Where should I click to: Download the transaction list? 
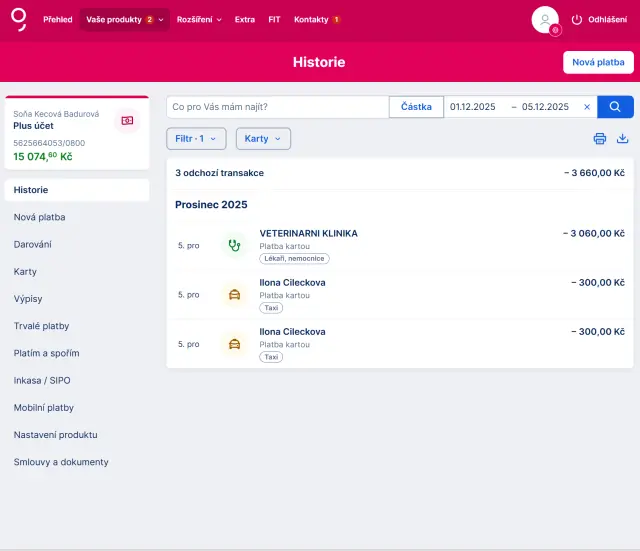(x=622, y=139)
